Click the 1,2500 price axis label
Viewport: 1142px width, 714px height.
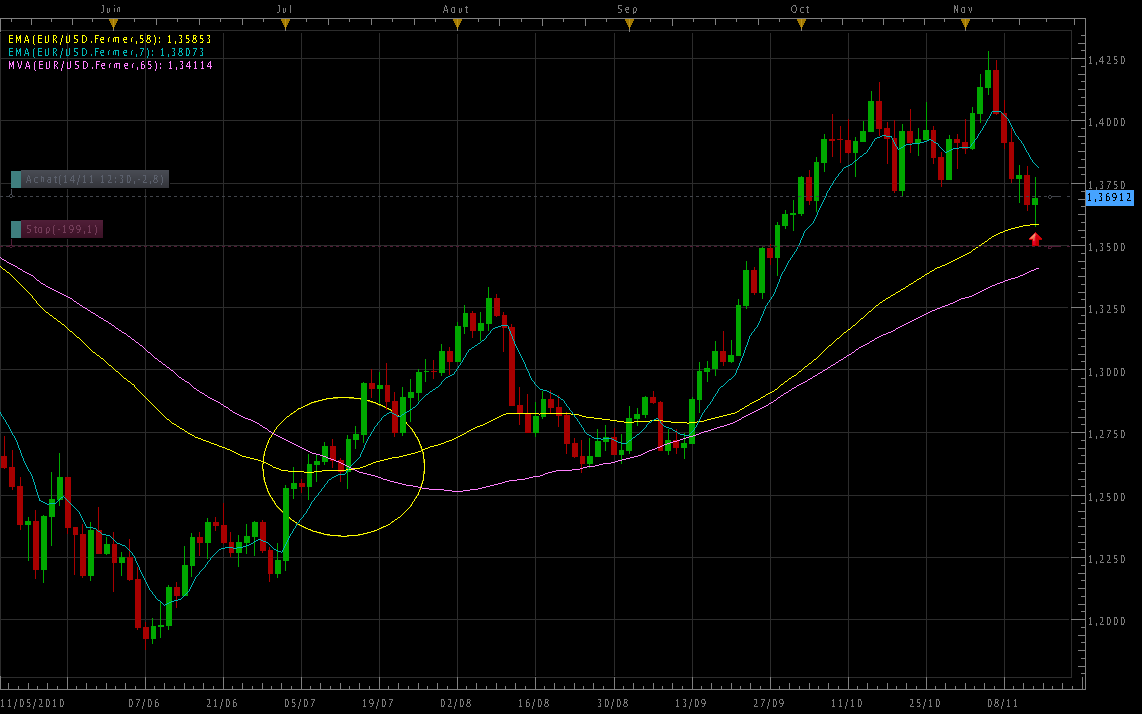[x=1107, y=498]
